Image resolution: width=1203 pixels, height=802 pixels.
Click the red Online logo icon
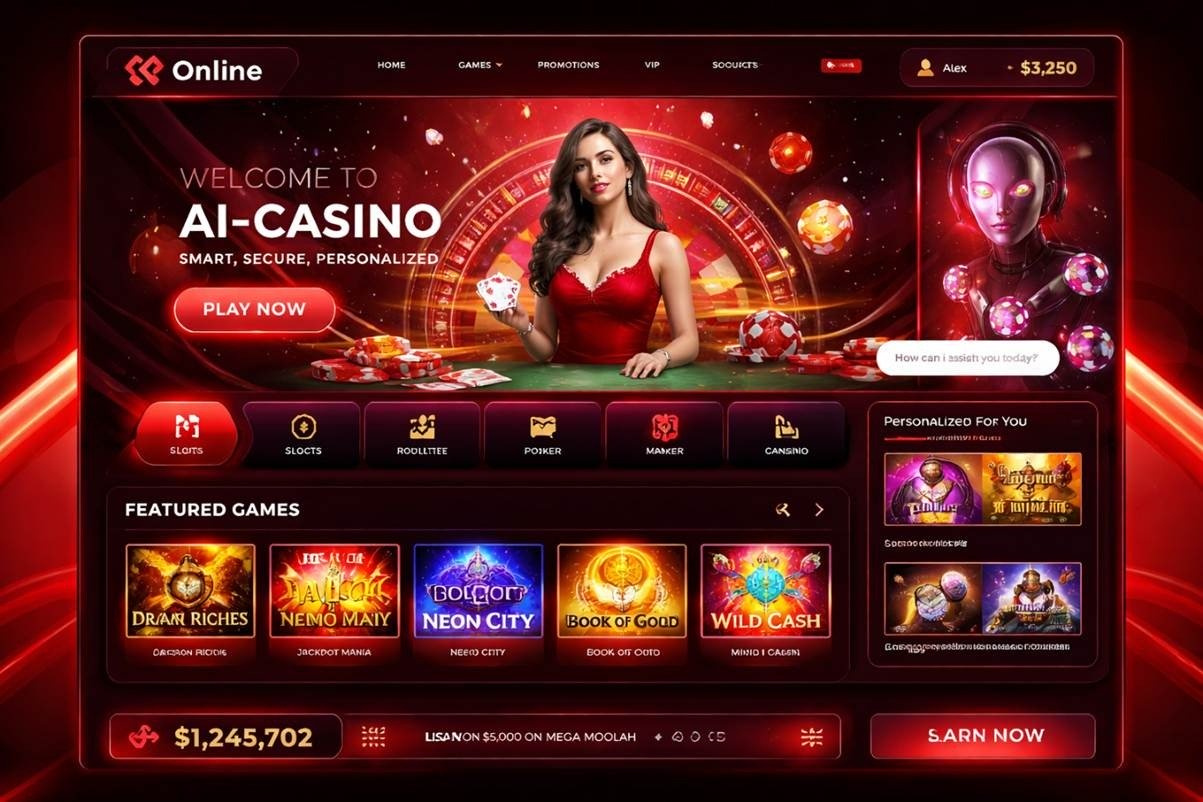(x=143, y=70)
